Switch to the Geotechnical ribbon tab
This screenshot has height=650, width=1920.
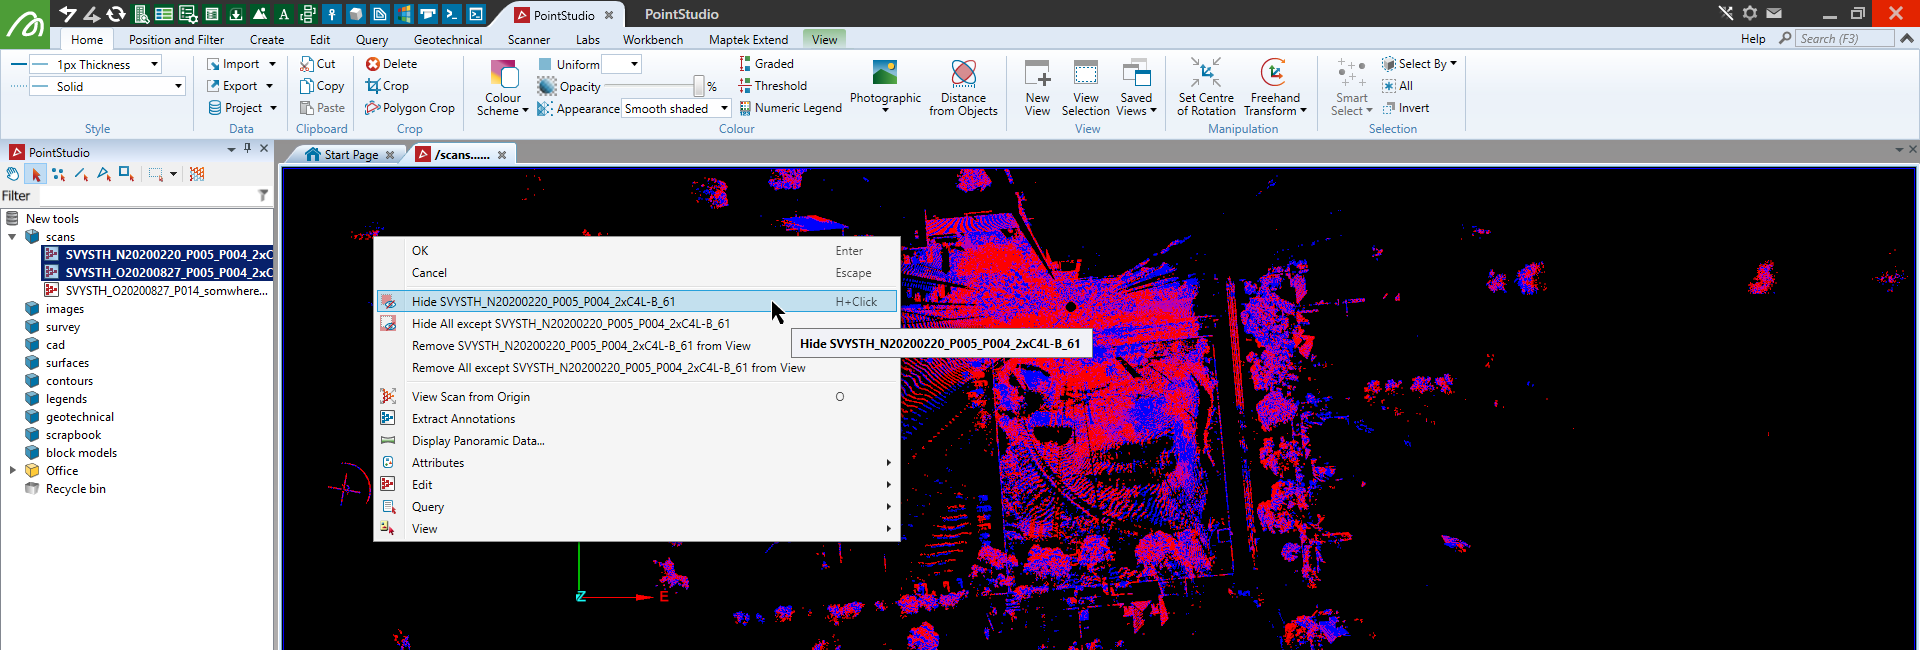(448, 40)
